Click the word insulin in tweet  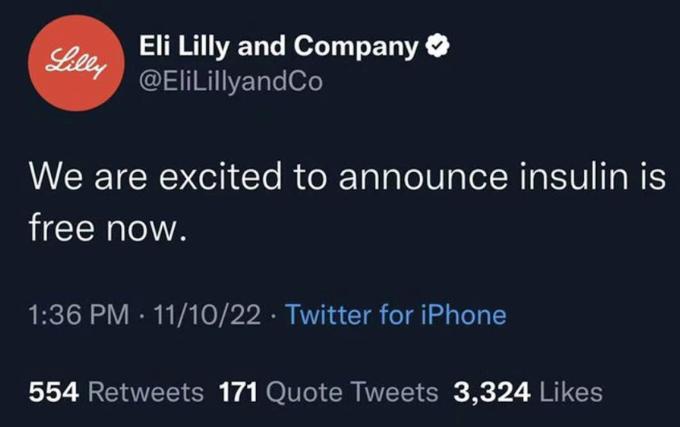[564, 180]
